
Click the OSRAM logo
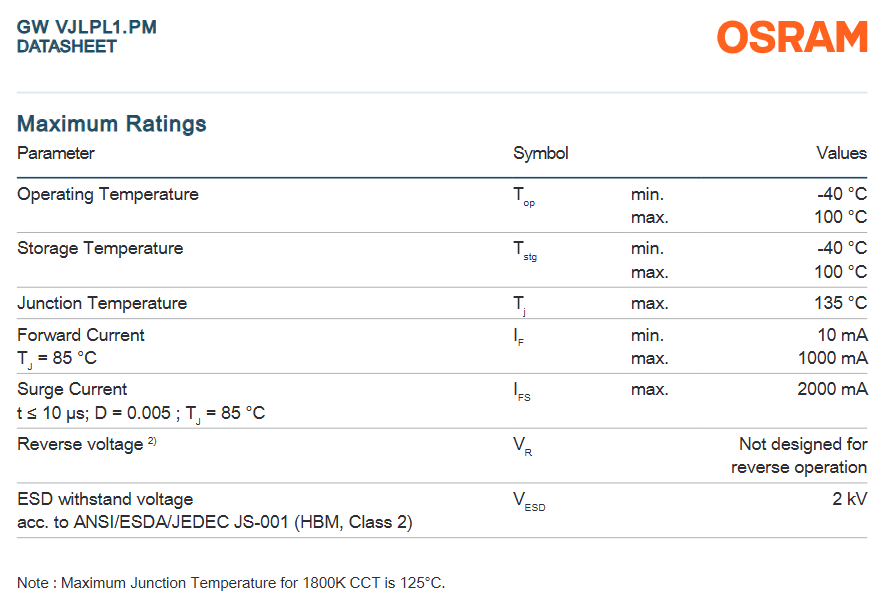click(792, 37)
